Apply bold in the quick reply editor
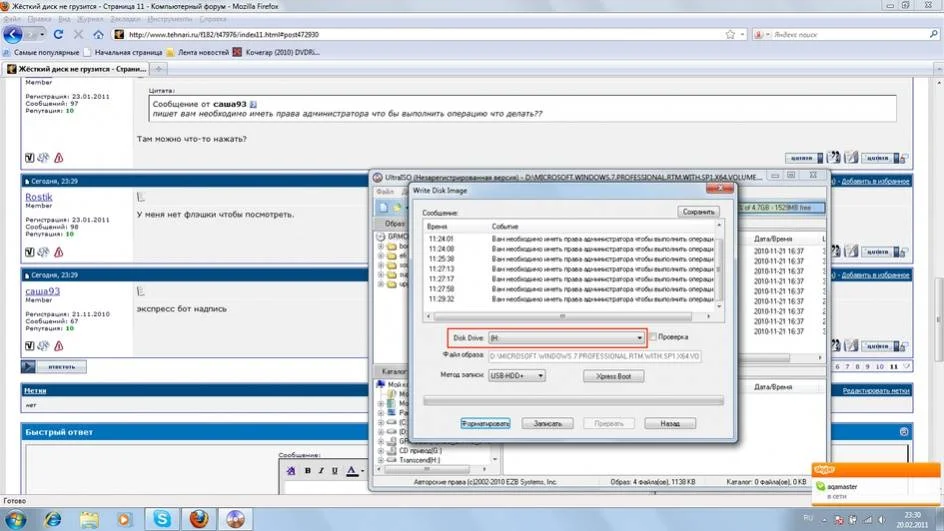The width and height of the screenshot is (944, 531). [308, 471]
